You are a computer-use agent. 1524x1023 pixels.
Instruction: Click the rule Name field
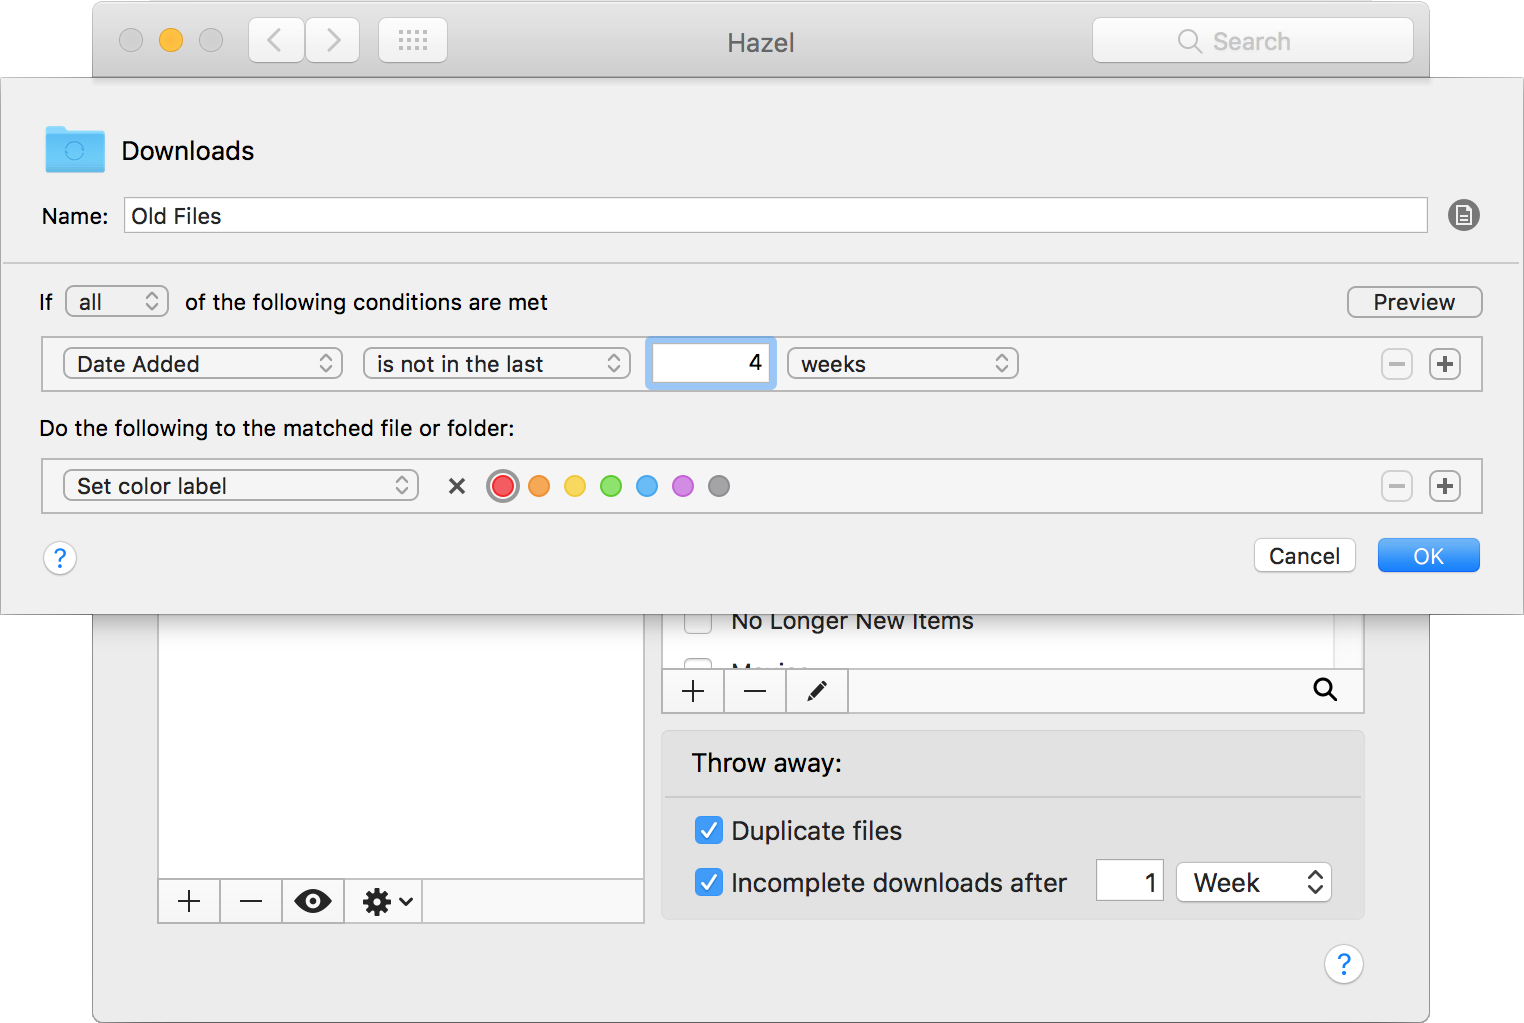tap(776, 216)
